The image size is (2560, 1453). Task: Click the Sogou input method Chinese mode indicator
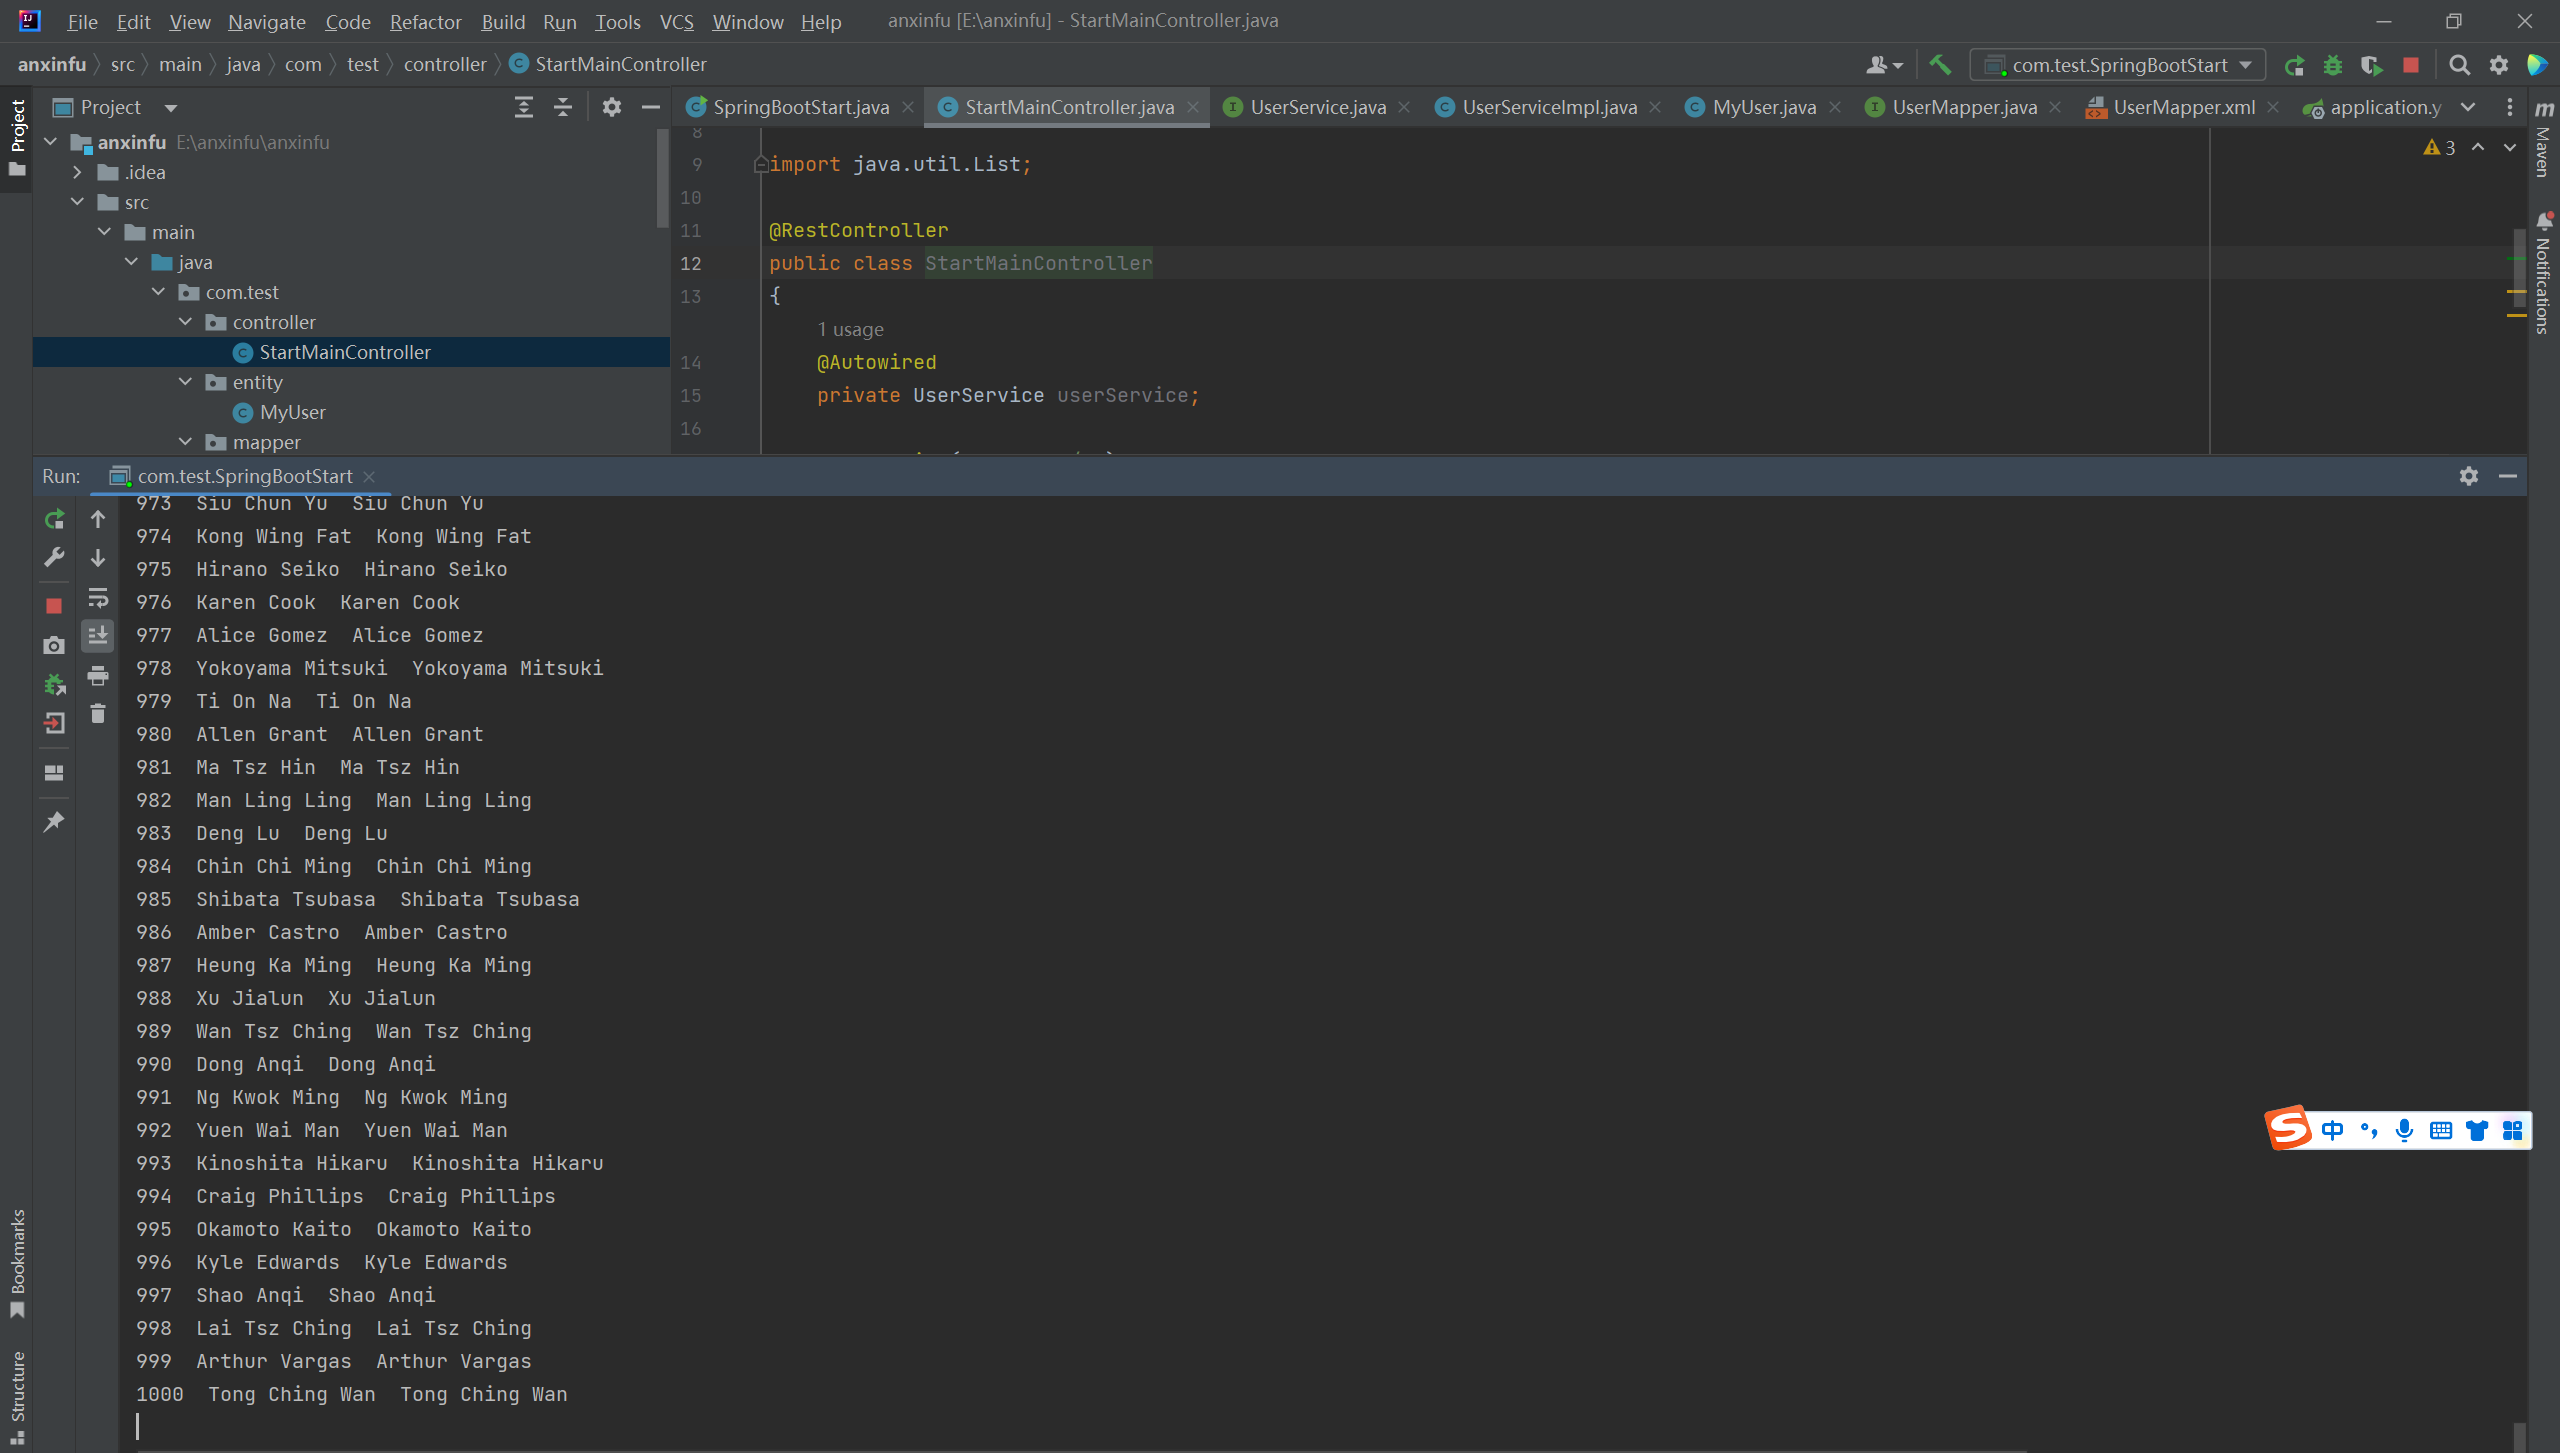pos(2333,1130)
